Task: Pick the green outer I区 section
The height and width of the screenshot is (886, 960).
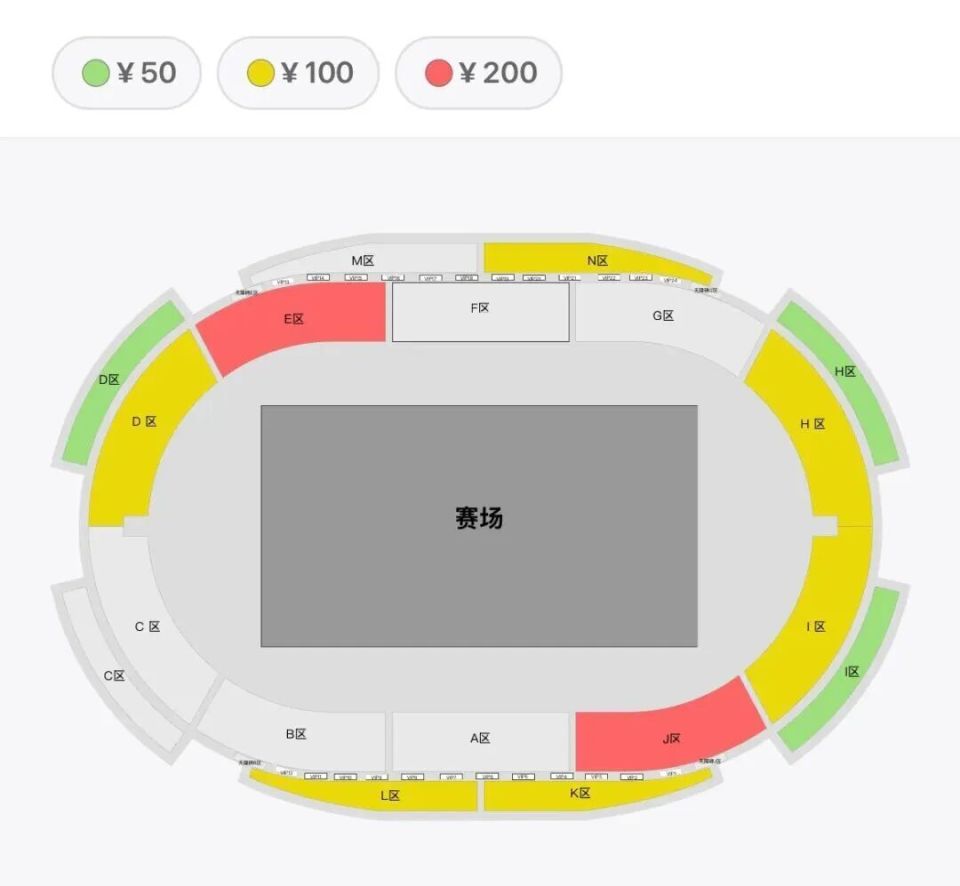Action: (x=852, y=670)
